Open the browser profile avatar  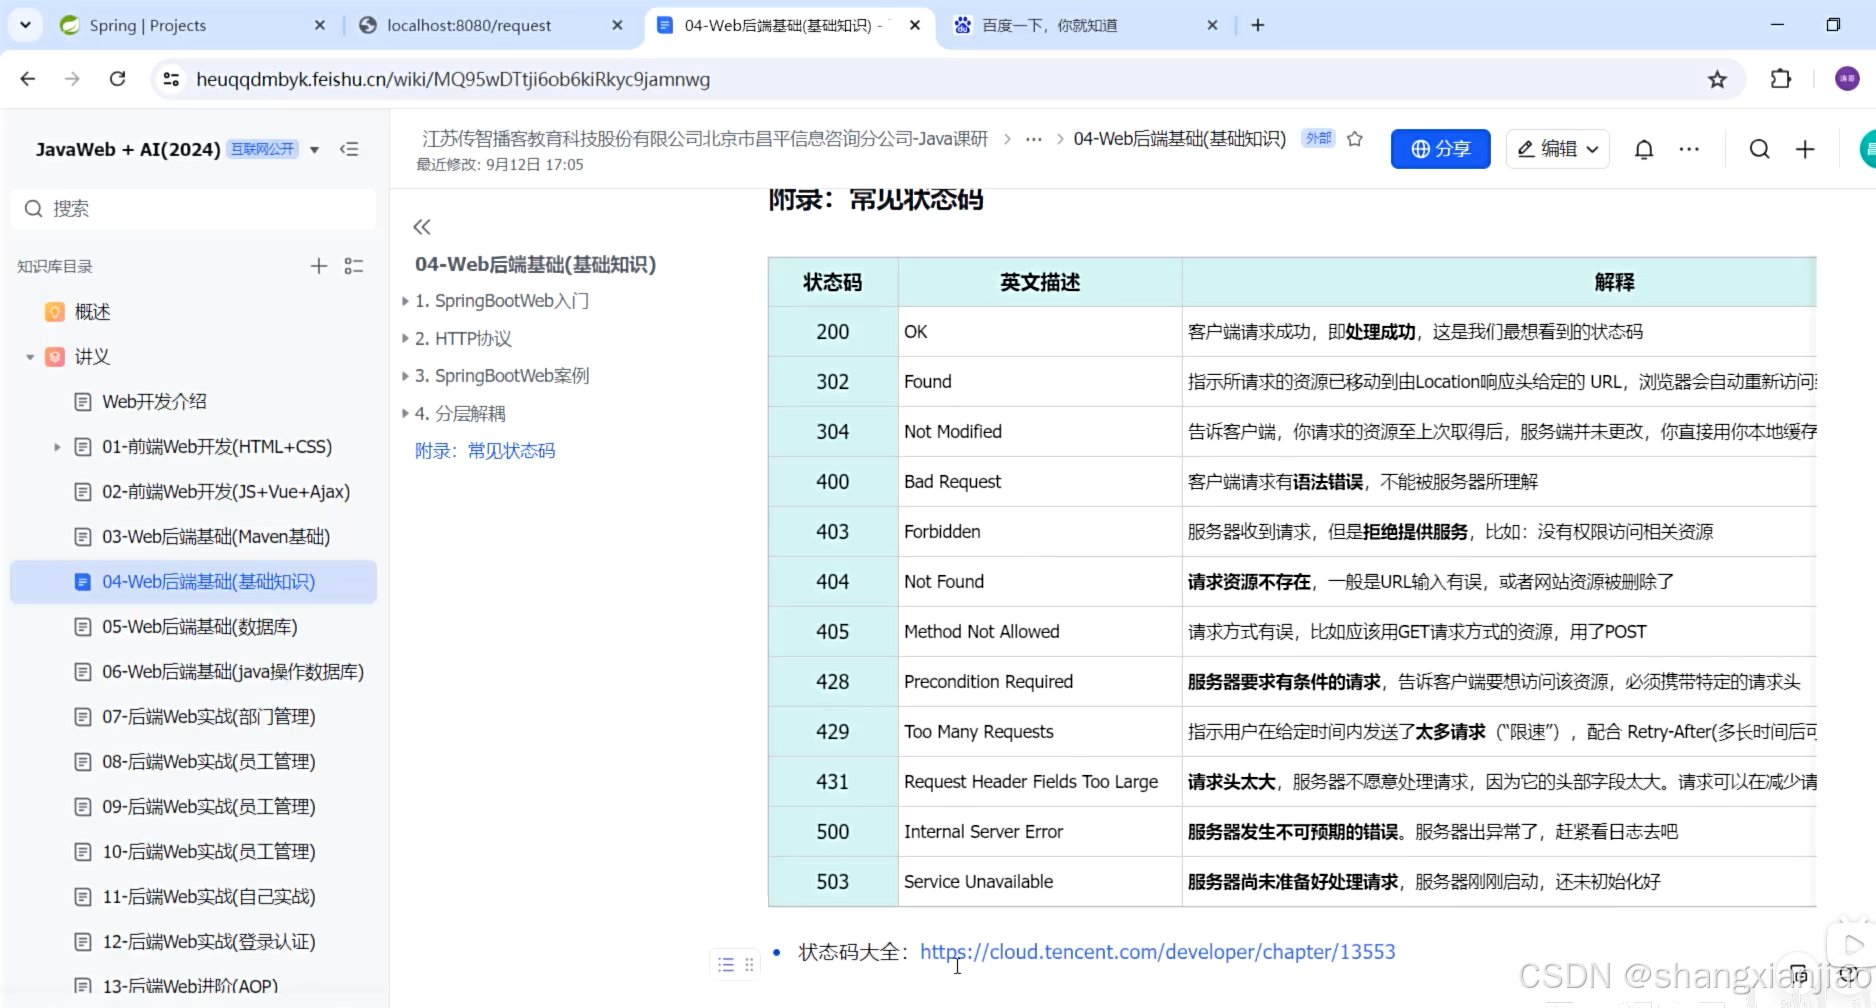pos(1847,79)
